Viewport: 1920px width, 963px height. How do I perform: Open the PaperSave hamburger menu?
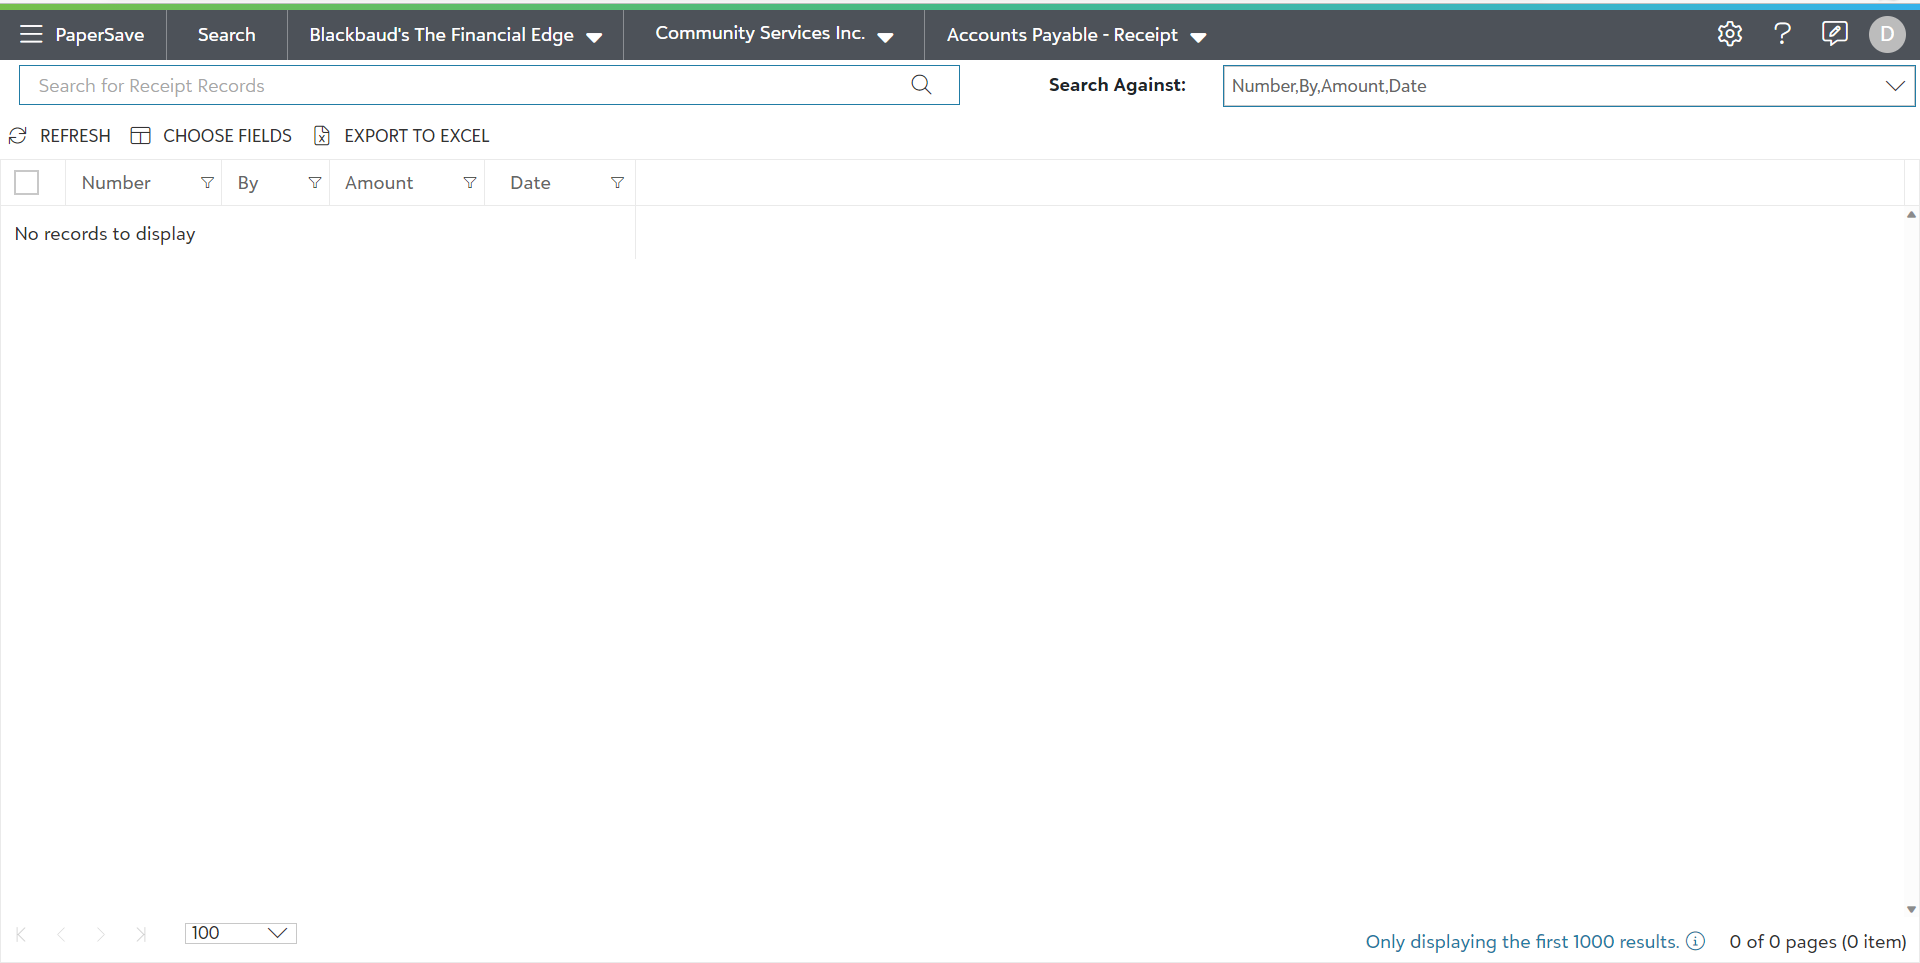pyautogui.click(x=31, y=35)
